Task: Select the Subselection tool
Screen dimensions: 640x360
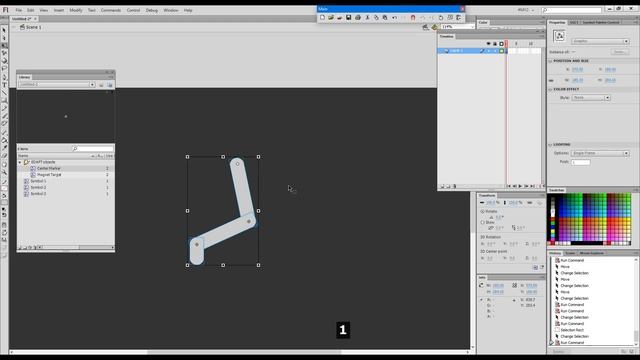Action: click(x=4, y=38)
